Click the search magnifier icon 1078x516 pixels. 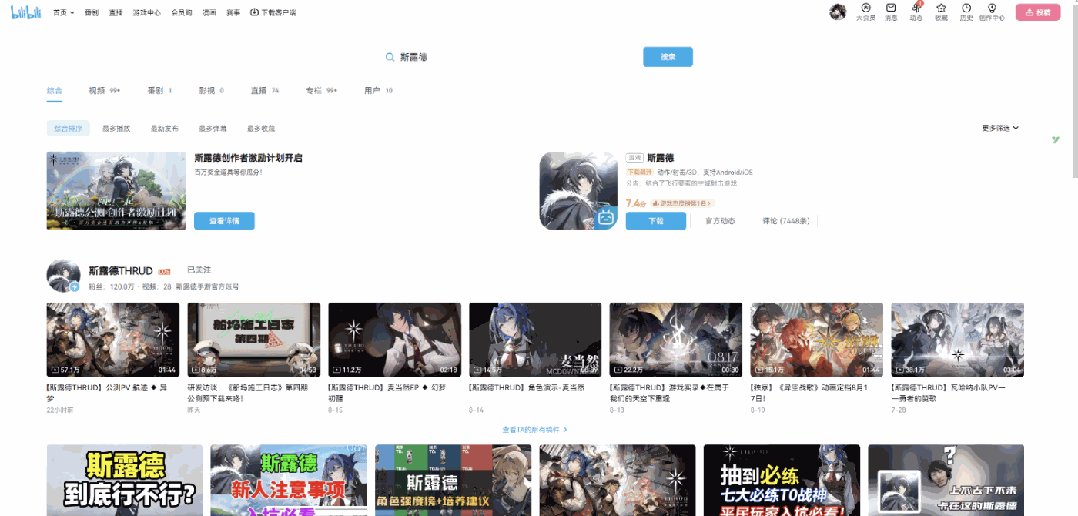coord(390,57)
